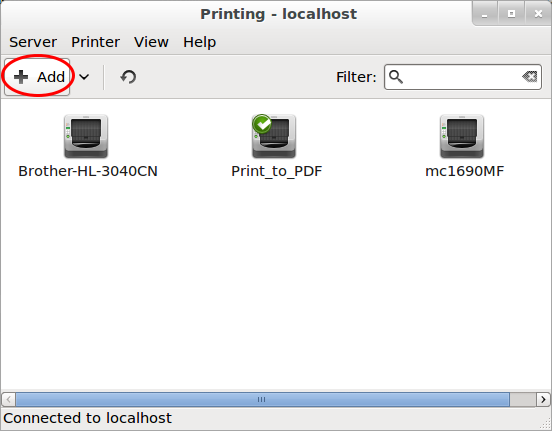Click the horizontal scrollbar thumb
The width and height of the screenshot is (552, 431).
click(262, 399)
